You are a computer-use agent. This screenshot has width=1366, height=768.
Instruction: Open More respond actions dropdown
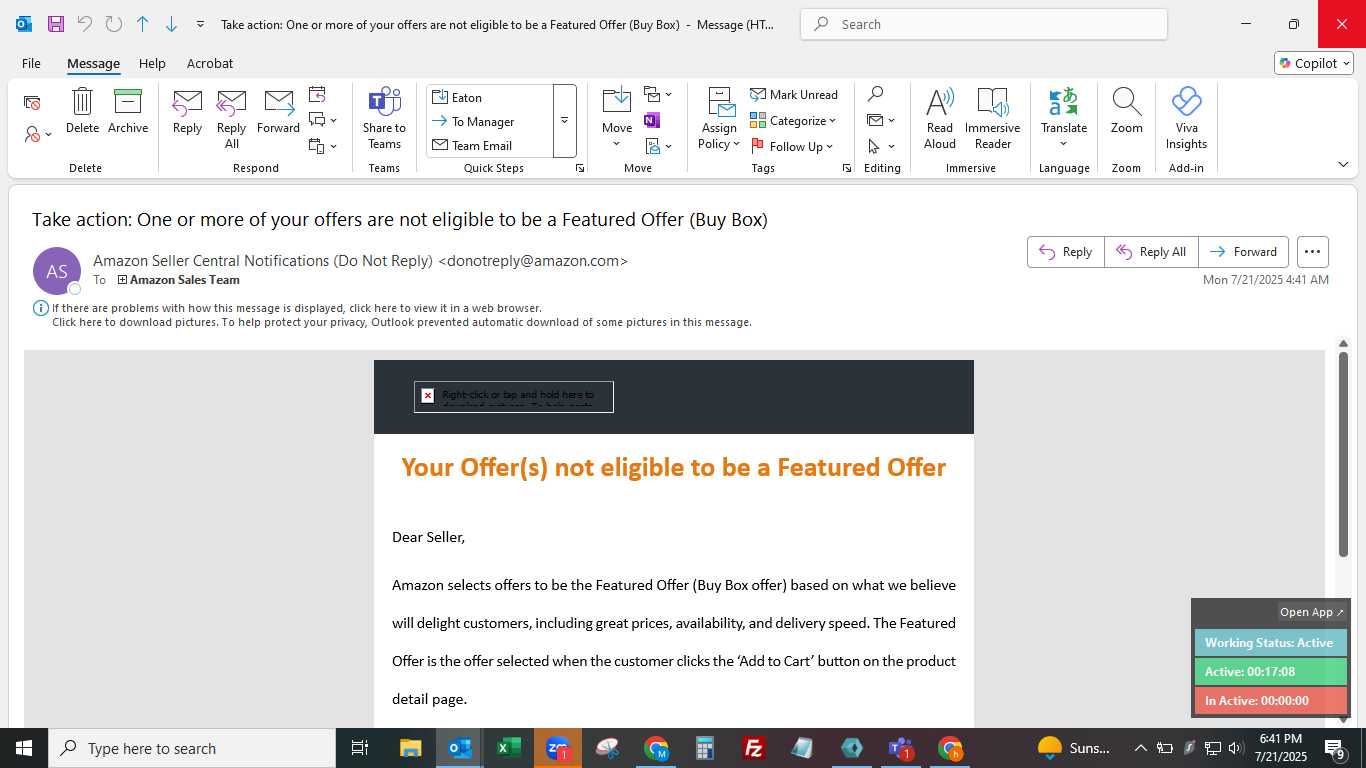click(x=323, y=146)
